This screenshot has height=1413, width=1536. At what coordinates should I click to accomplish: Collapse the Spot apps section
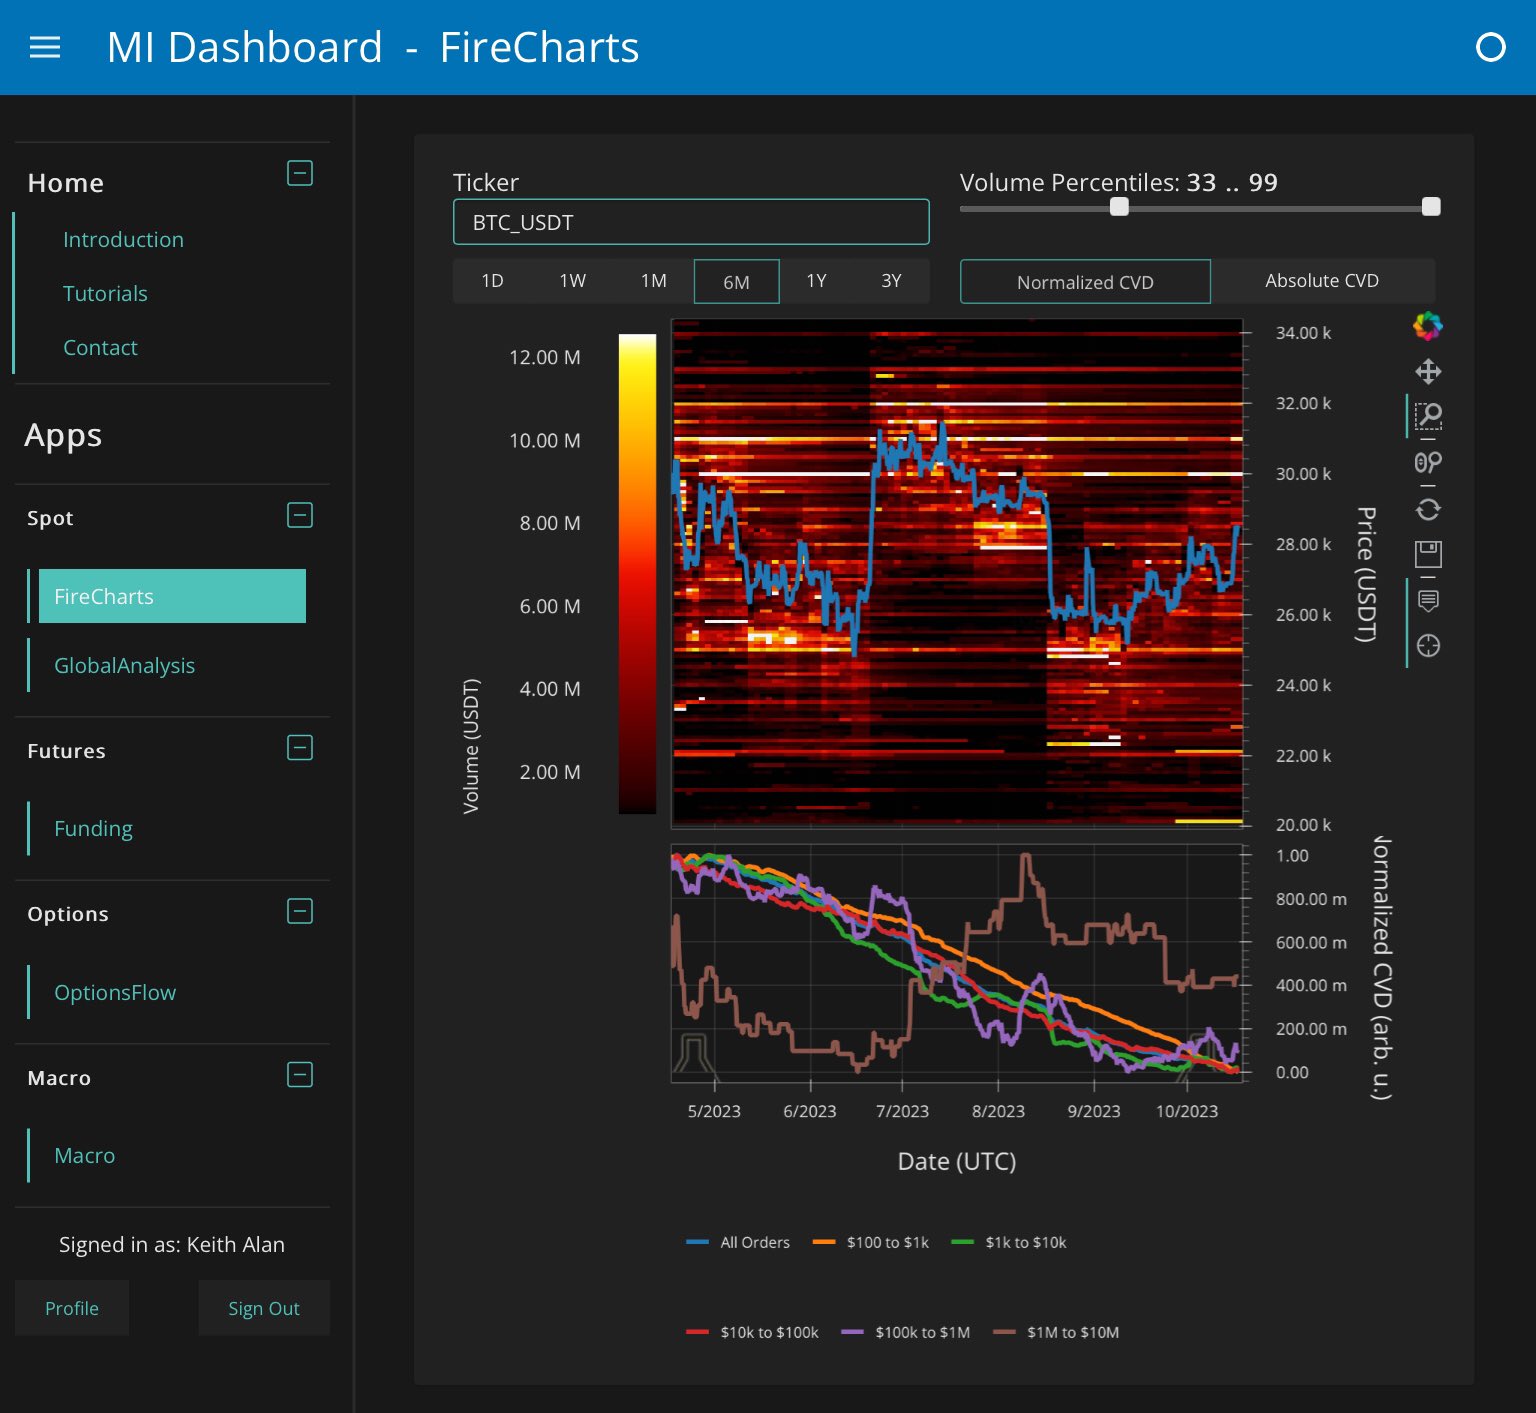pos(300,515)
